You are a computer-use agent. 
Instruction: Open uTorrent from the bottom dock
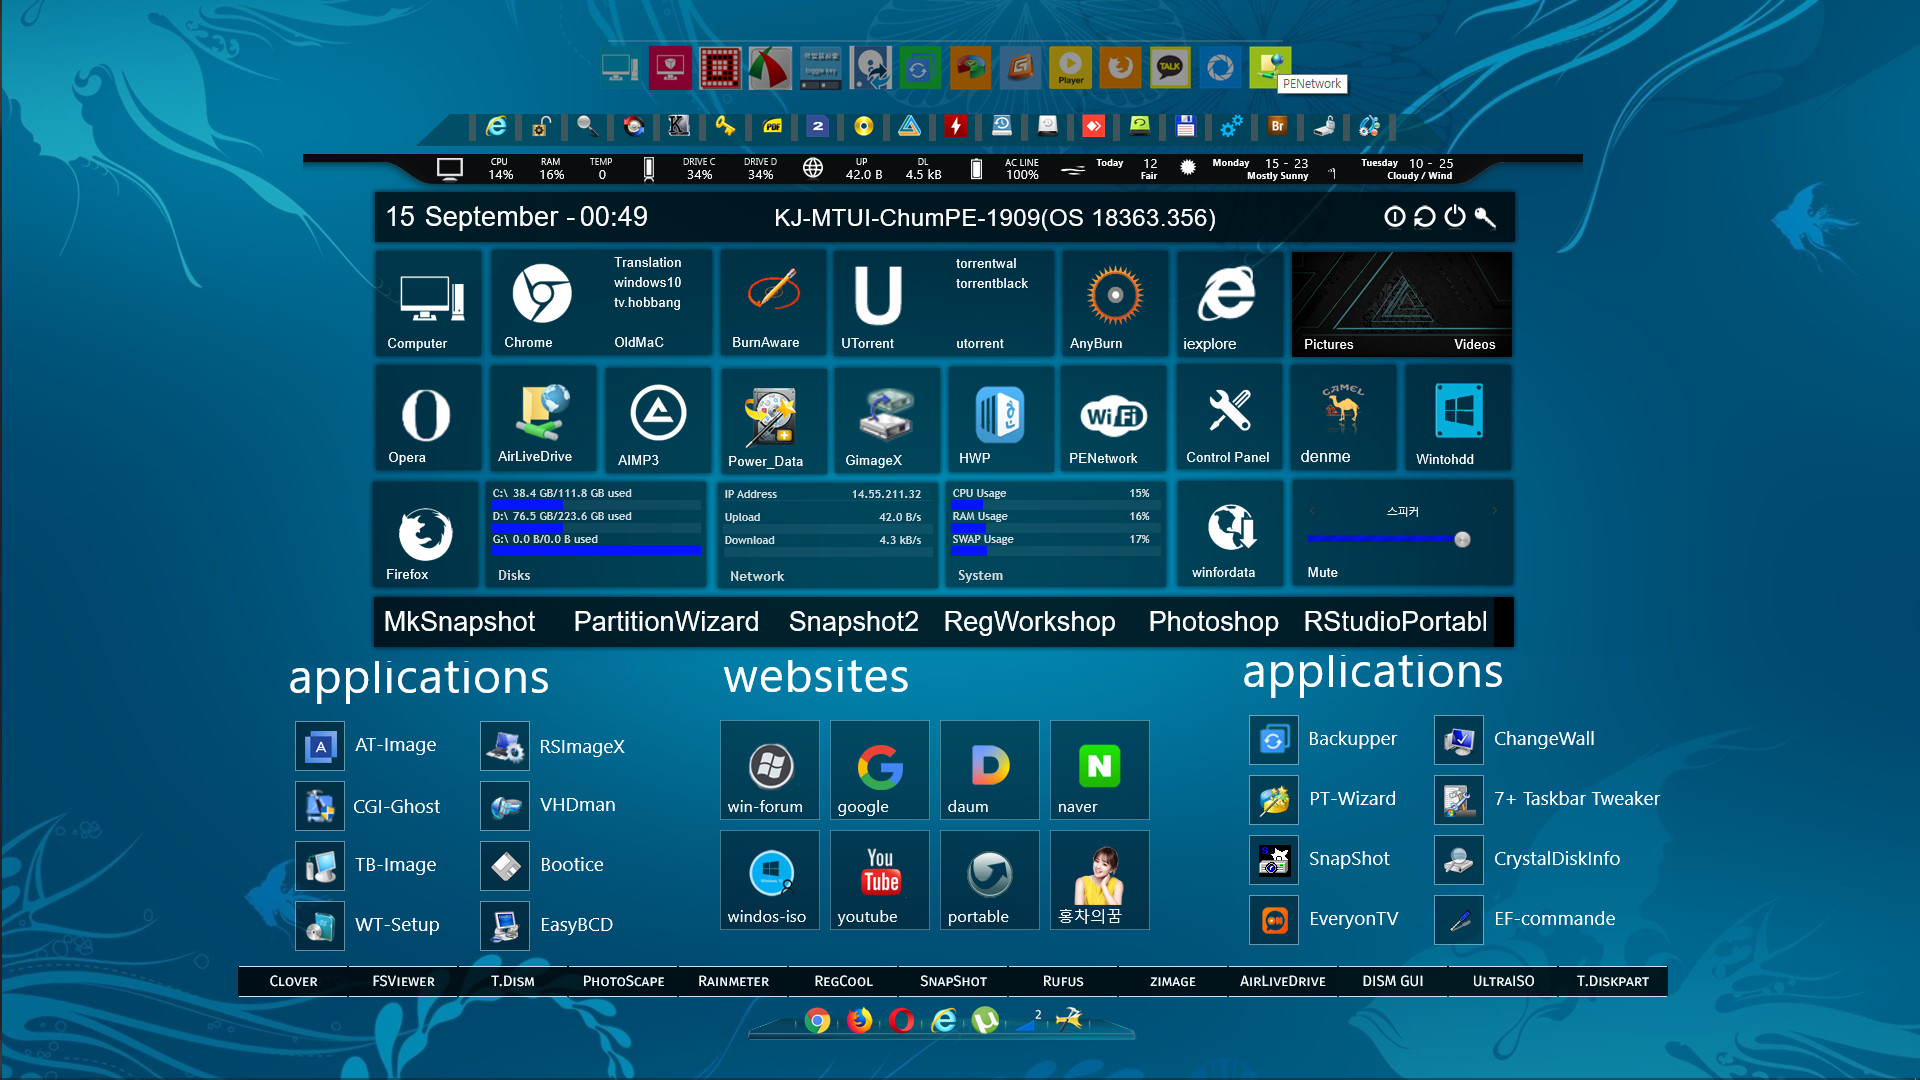point(985,1020)
